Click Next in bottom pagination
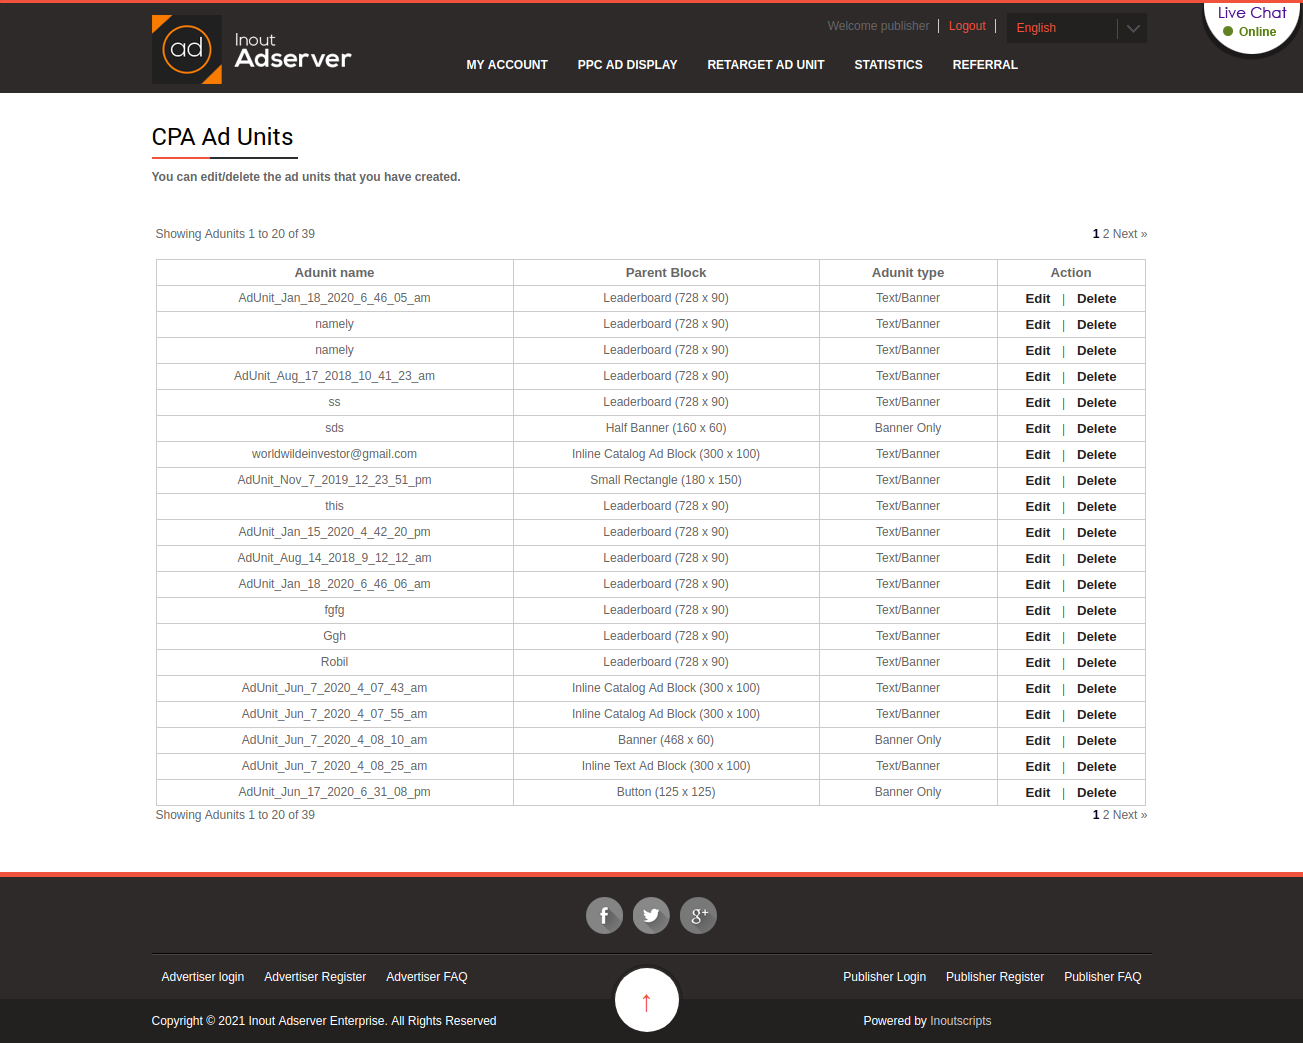Screen dimensions: 1303x1043 pyautogui.click(x=1130, y=815)
